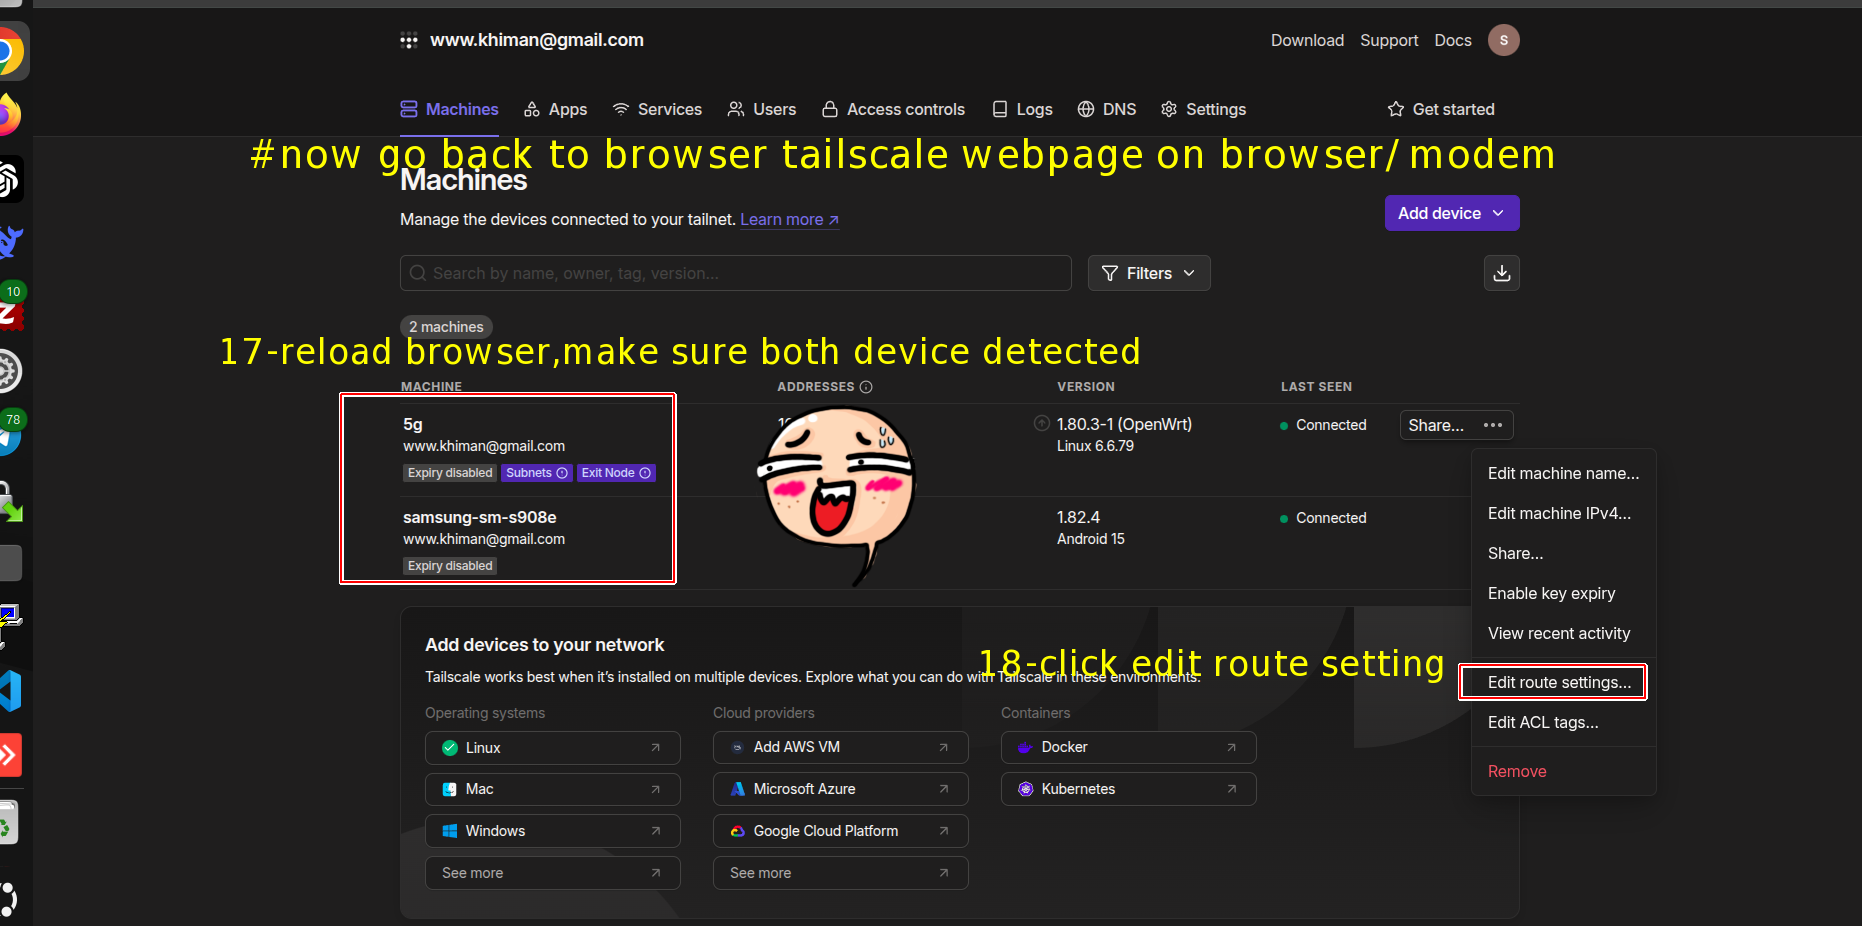
Task: Open Visual Studio Code from the dock
Action: (10, 691)
